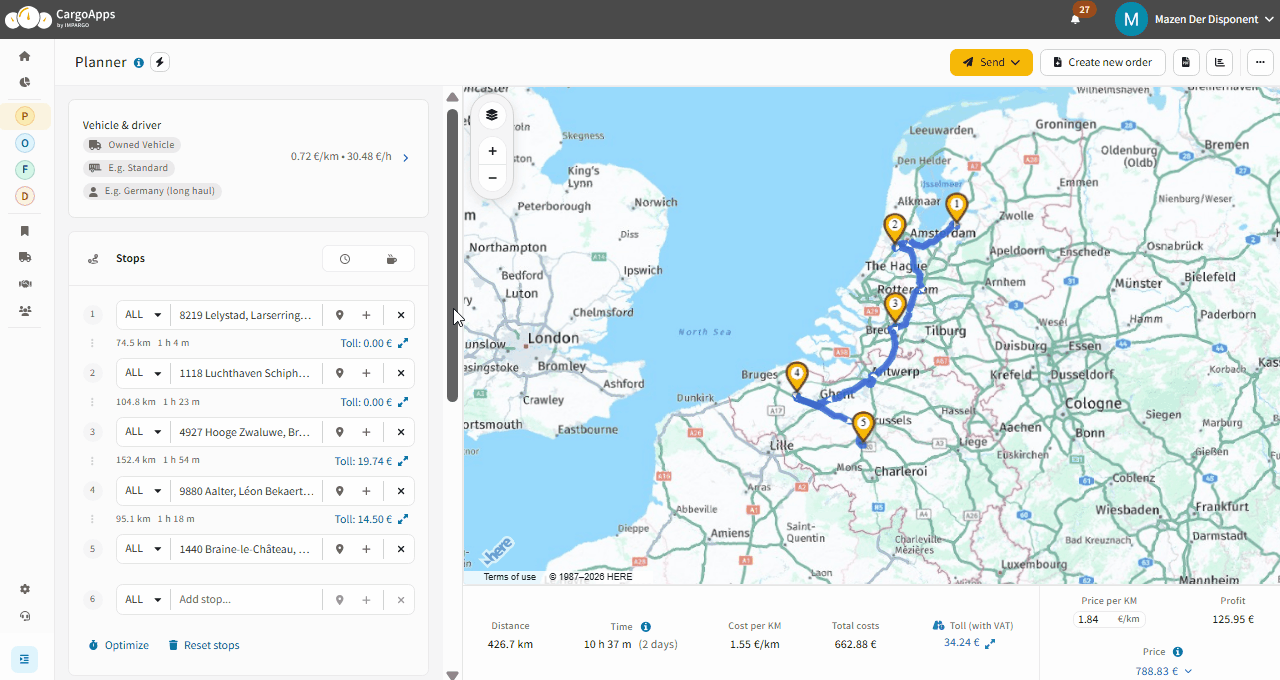
Task: Click the Planner info icon
Action: [138, 62]
